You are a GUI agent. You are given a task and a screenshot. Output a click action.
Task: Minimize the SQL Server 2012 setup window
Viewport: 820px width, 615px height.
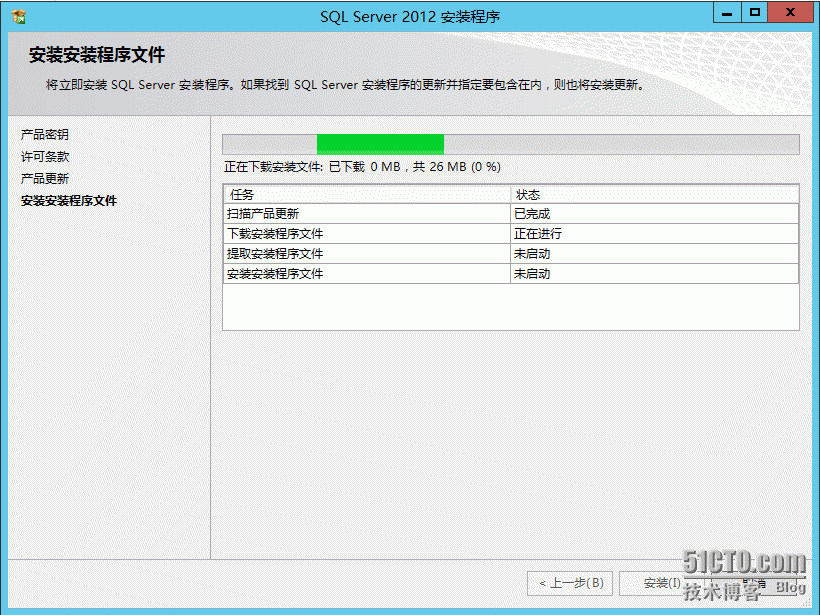pyautogui.click(x=727, y=13)
